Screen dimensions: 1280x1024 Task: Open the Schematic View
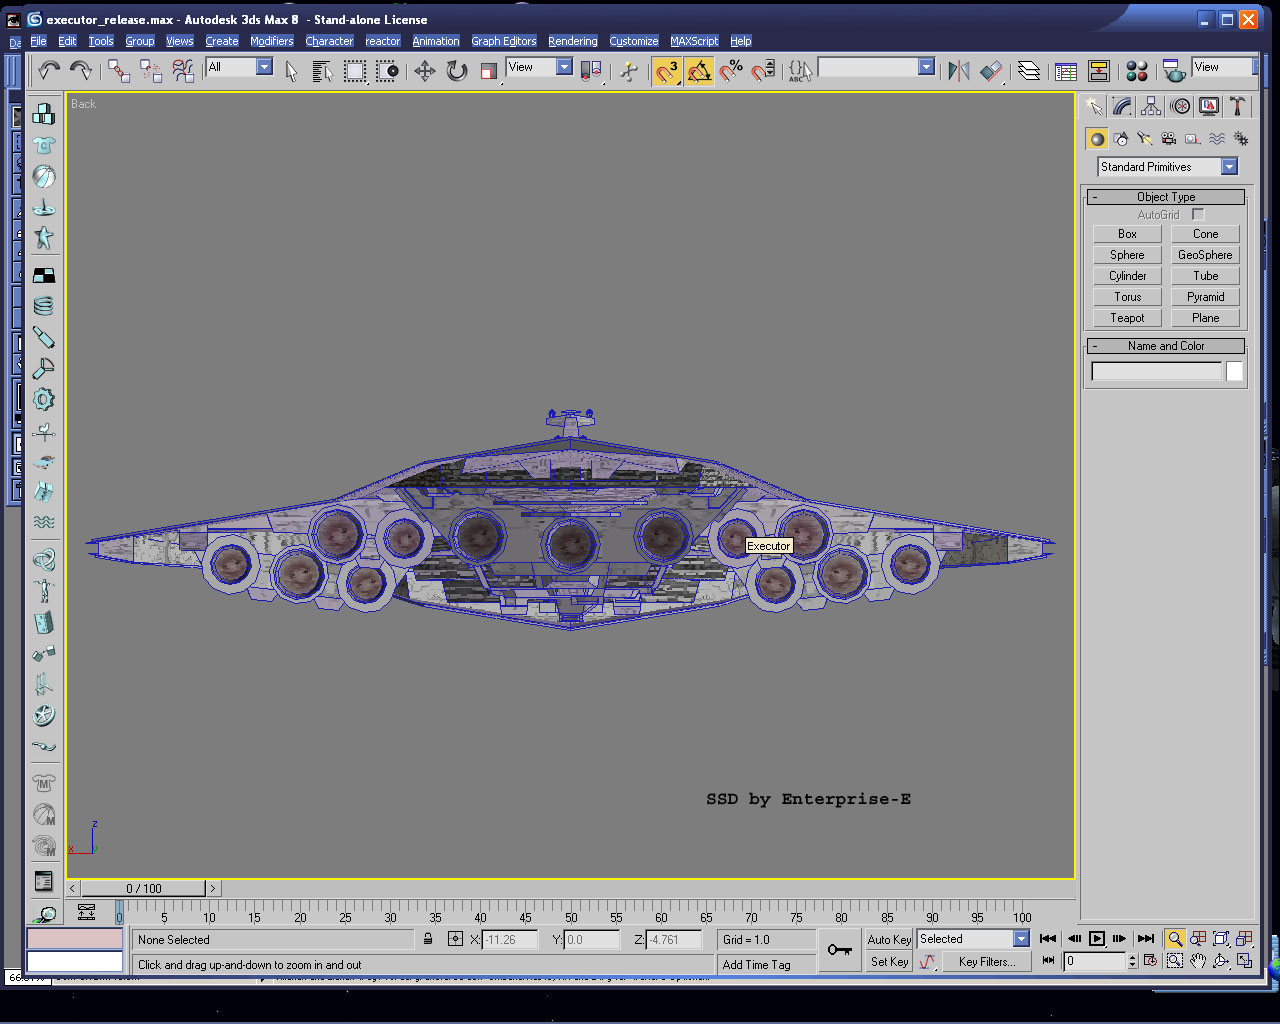click(x=1099, y=70)
